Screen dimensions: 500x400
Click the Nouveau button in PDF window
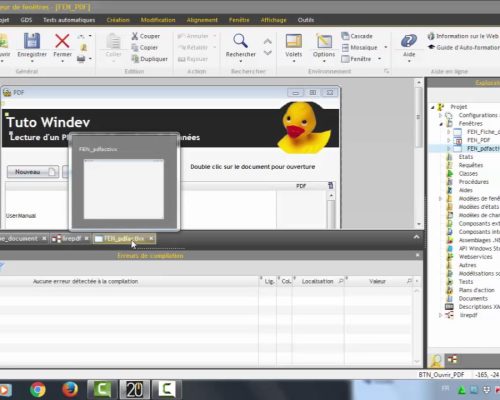click(x=33, y=172)
